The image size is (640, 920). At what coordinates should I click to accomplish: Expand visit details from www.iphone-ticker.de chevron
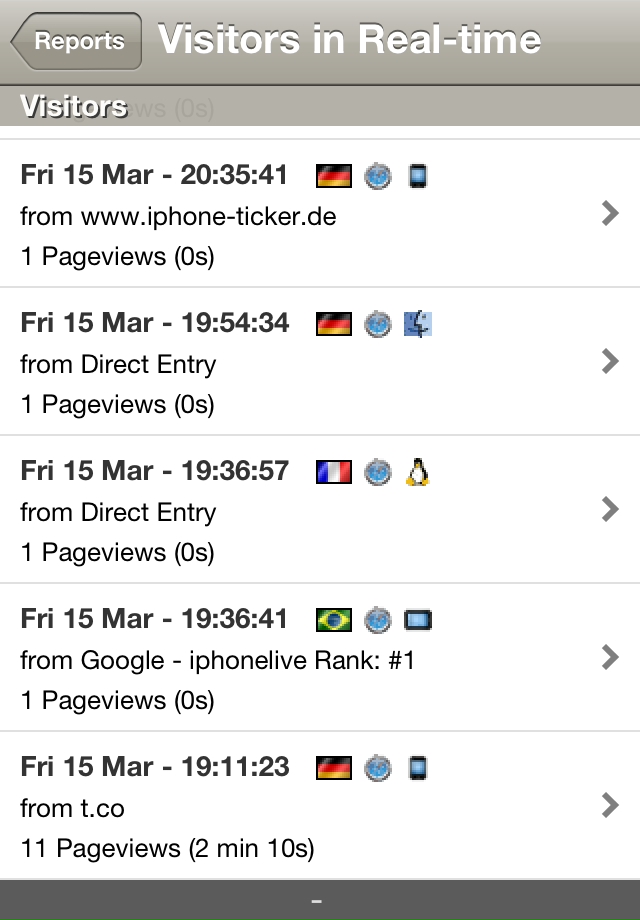[x=610, y=213]
